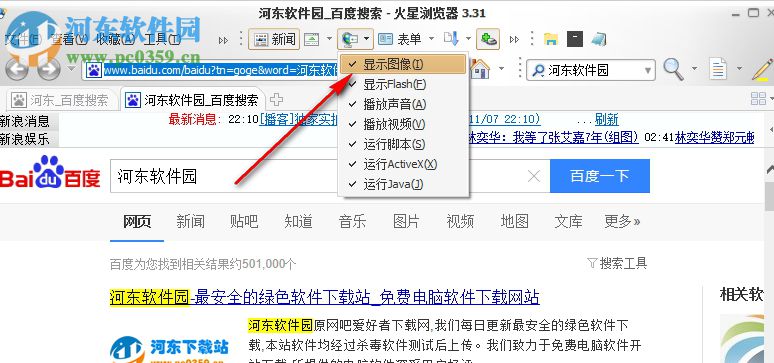Open a new tab with plus icon

tap(276, 100)
